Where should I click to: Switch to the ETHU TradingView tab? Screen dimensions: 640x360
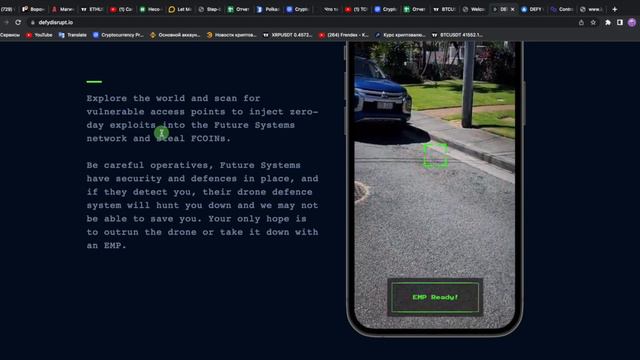pyautogui.click(x=92, y=9)
